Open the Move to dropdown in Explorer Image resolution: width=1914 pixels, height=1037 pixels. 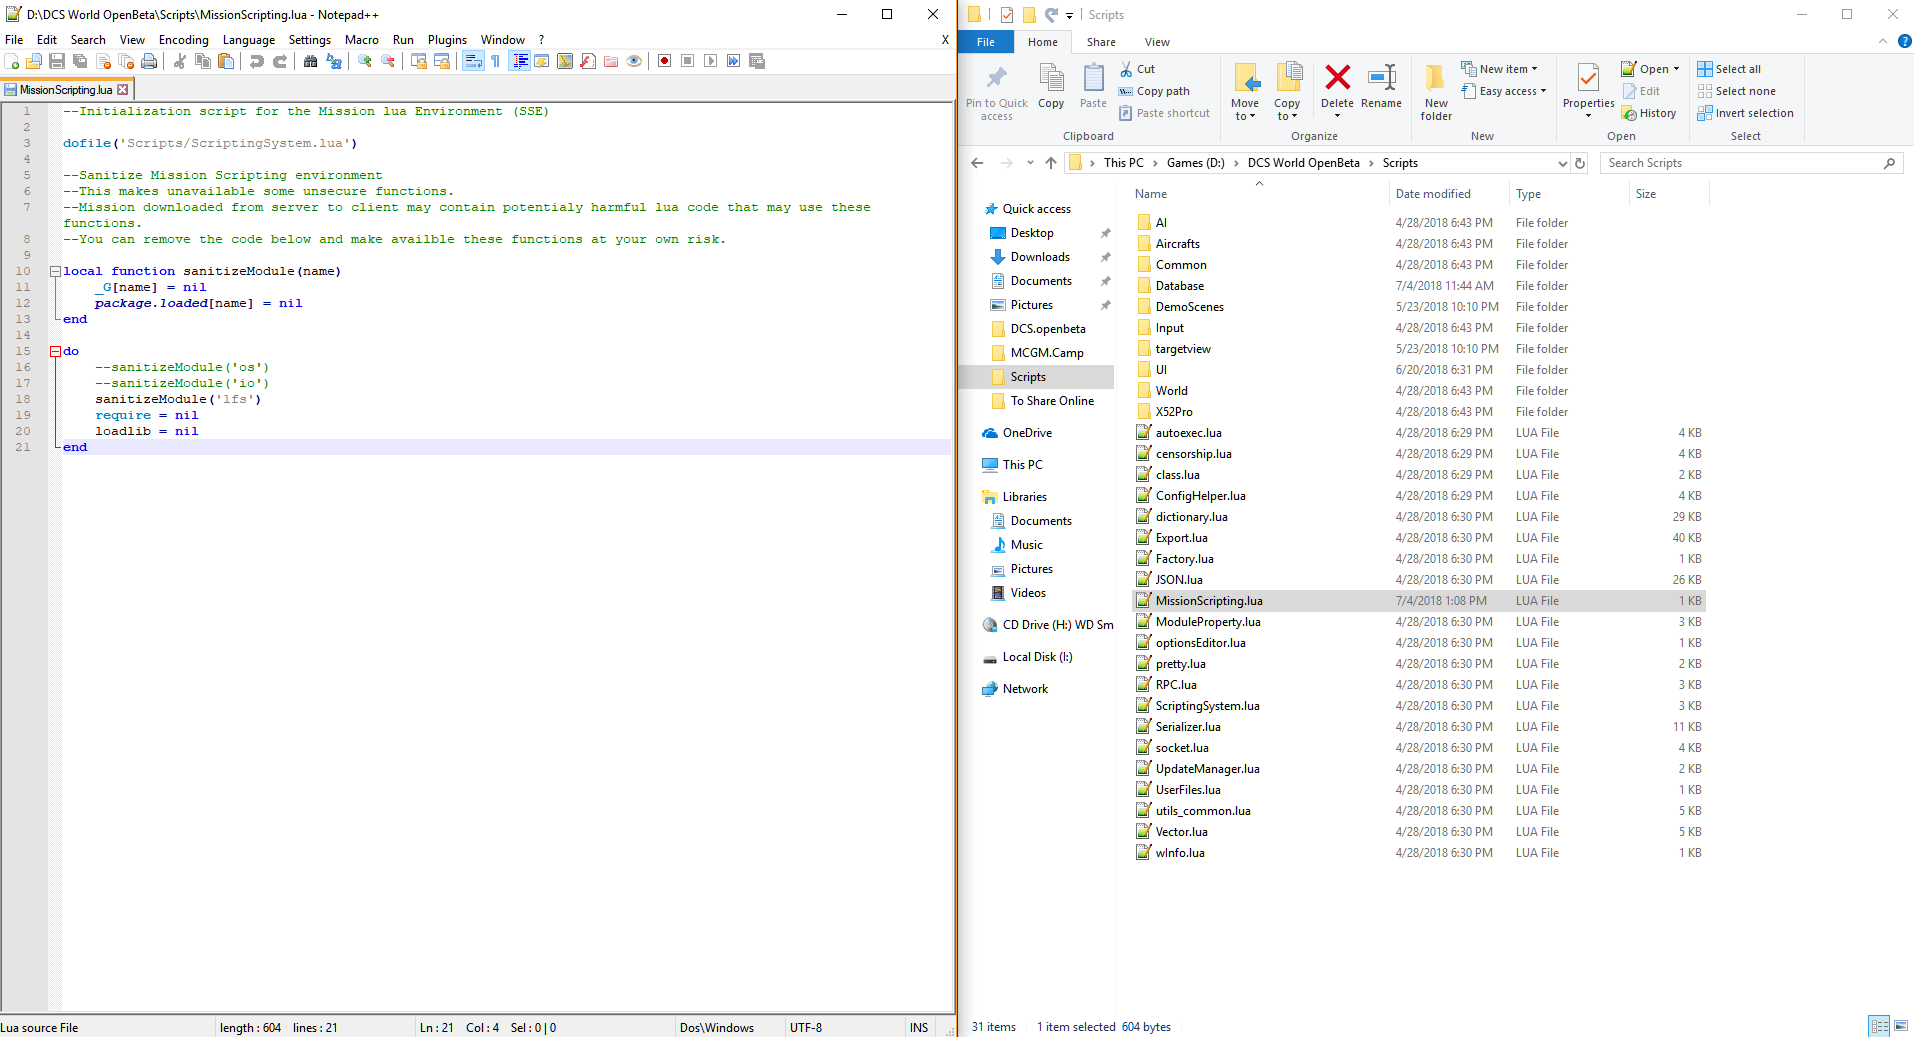click(1245, 92)
